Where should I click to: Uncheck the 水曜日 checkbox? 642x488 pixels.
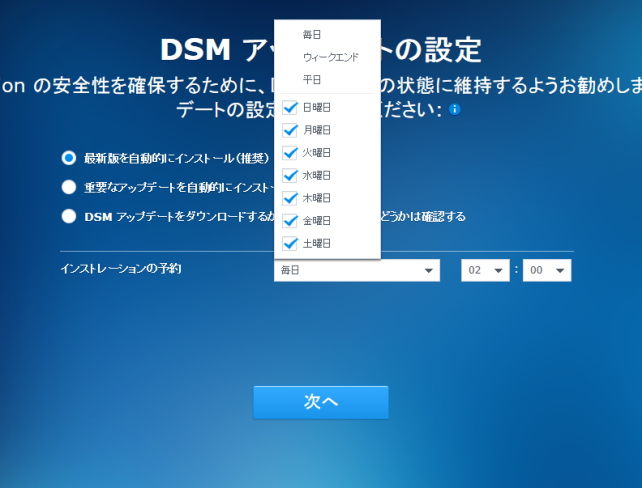(x=290, y=176)
